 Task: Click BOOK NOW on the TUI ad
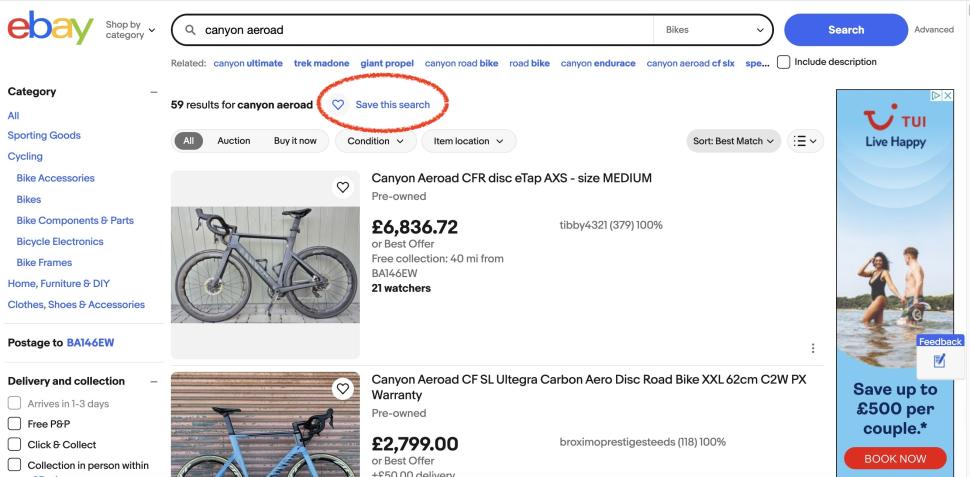(x=895, y=458)
